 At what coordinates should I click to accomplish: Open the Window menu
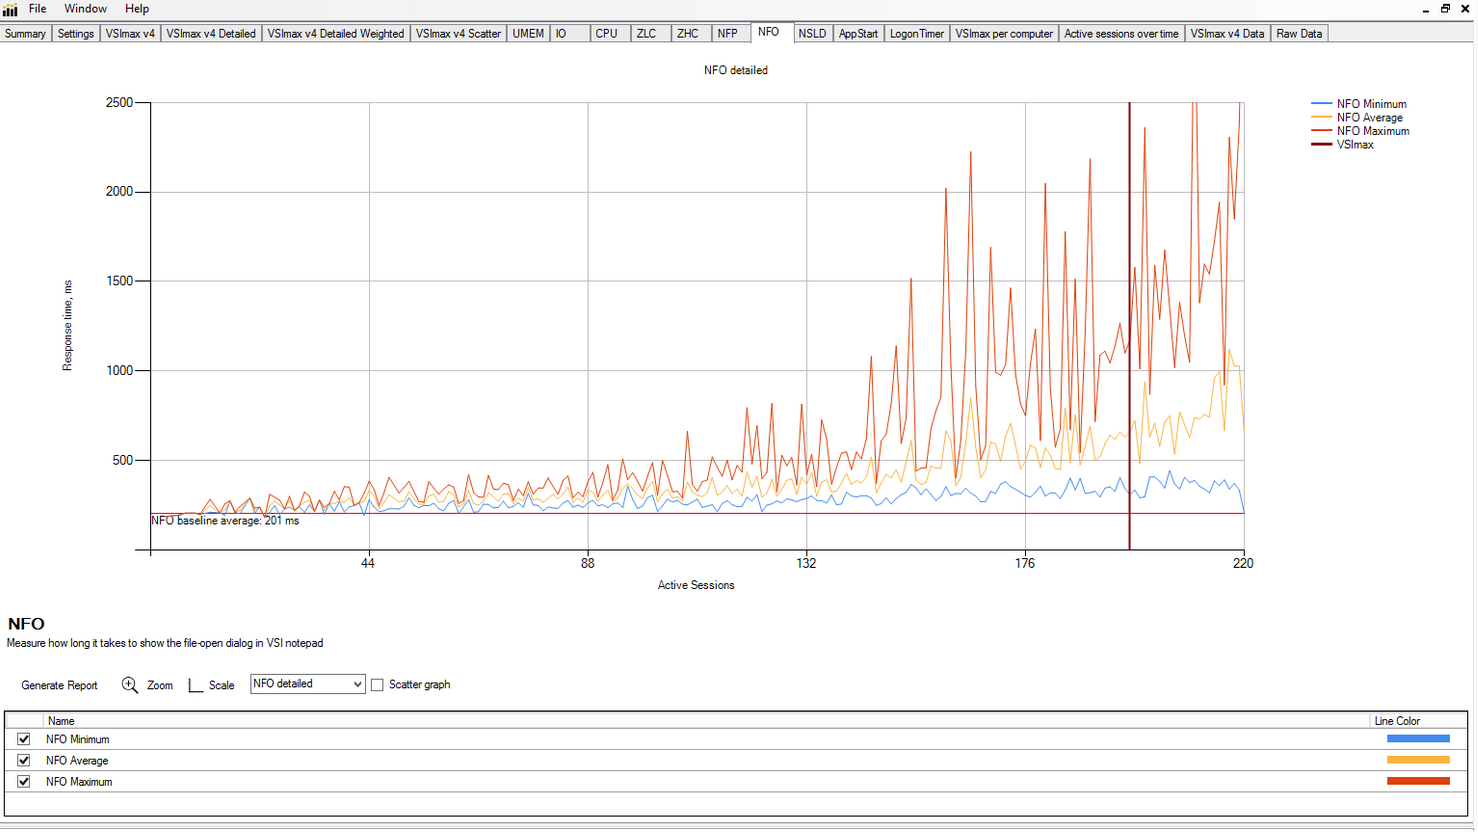click(85, 9)
